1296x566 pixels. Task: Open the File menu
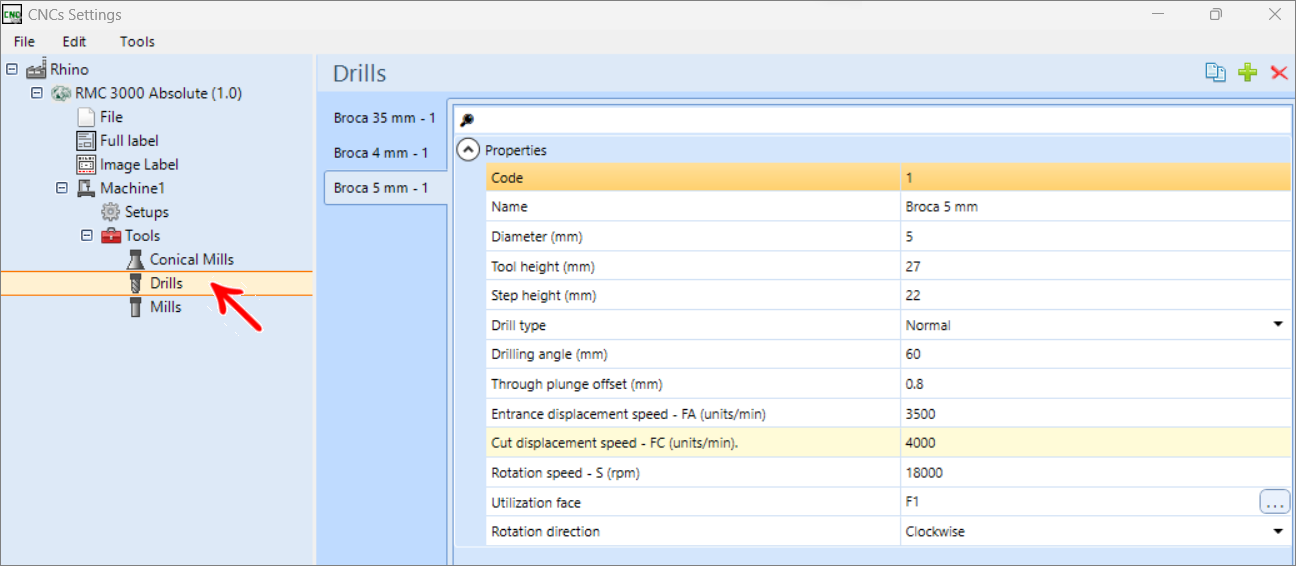(24, 41)
